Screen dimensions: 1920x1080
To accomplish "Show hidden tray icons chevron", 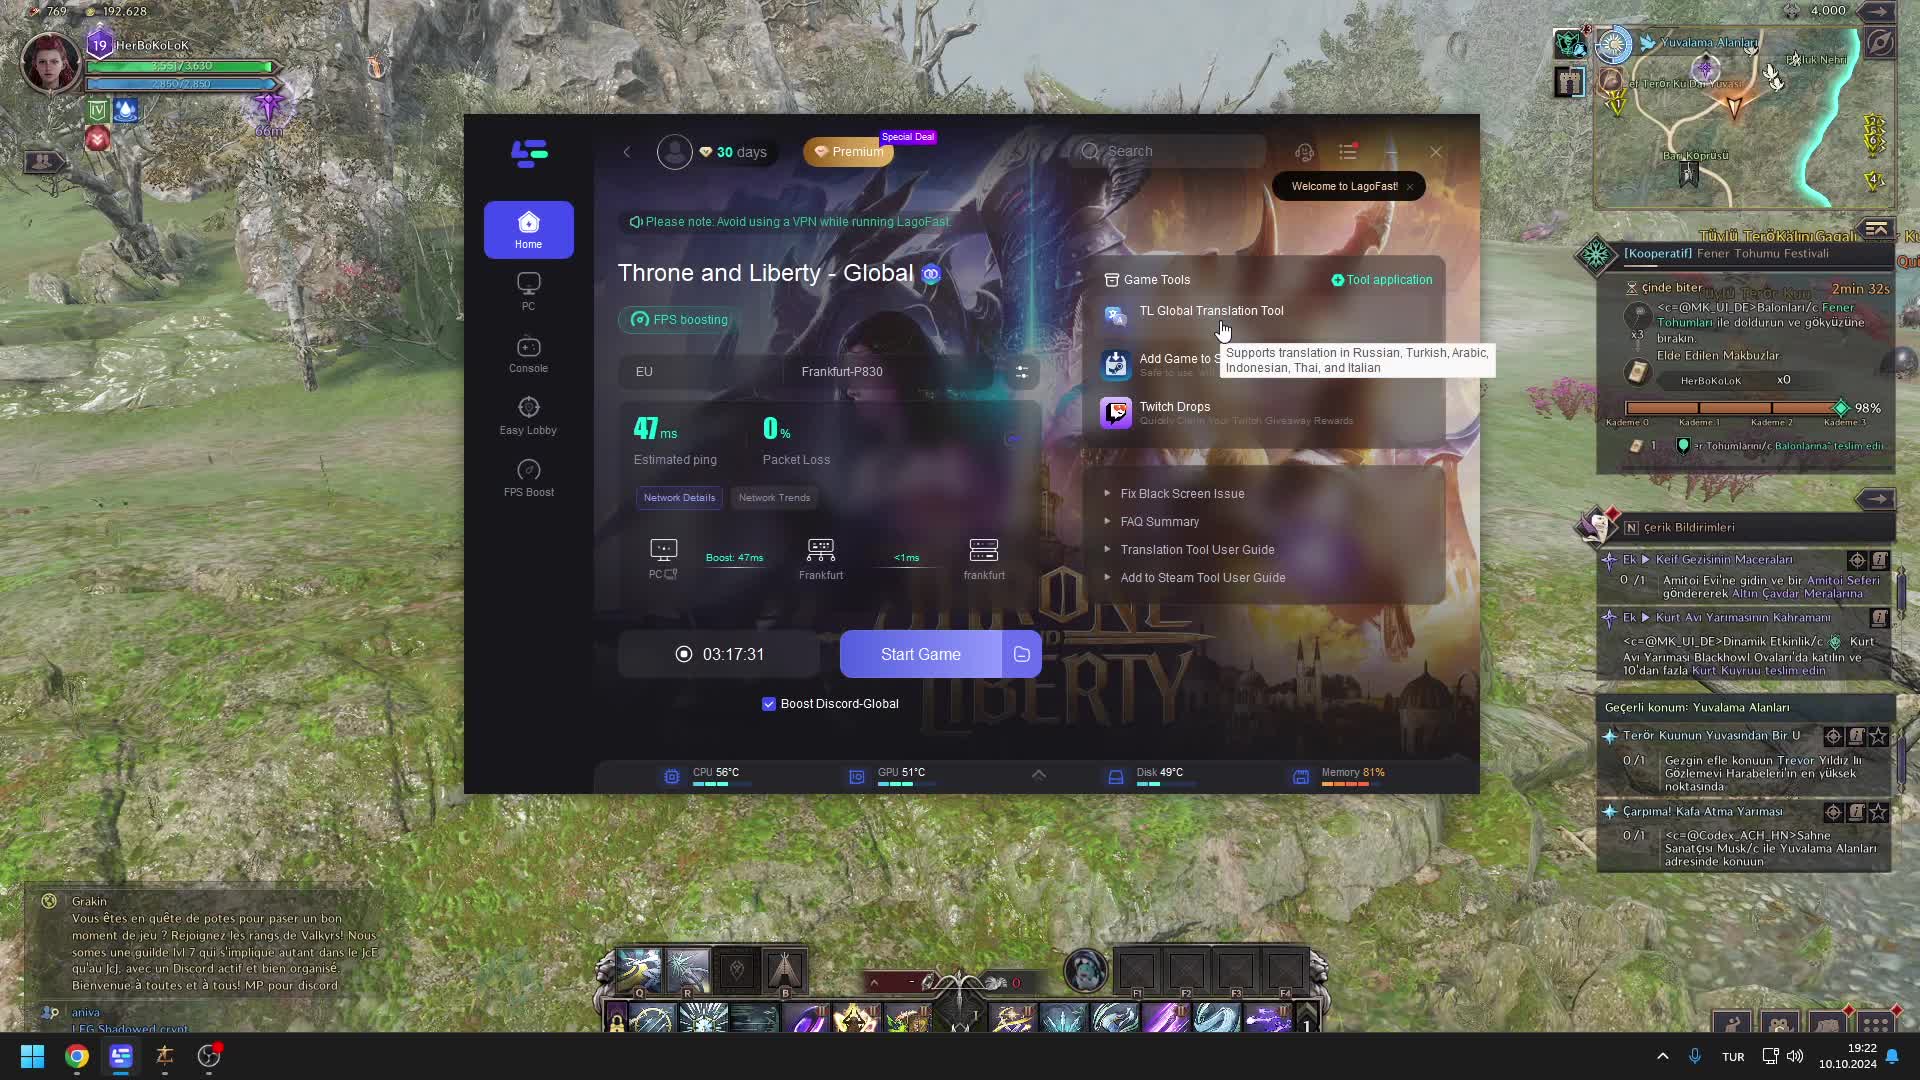I will (x=1662, y=1056).
